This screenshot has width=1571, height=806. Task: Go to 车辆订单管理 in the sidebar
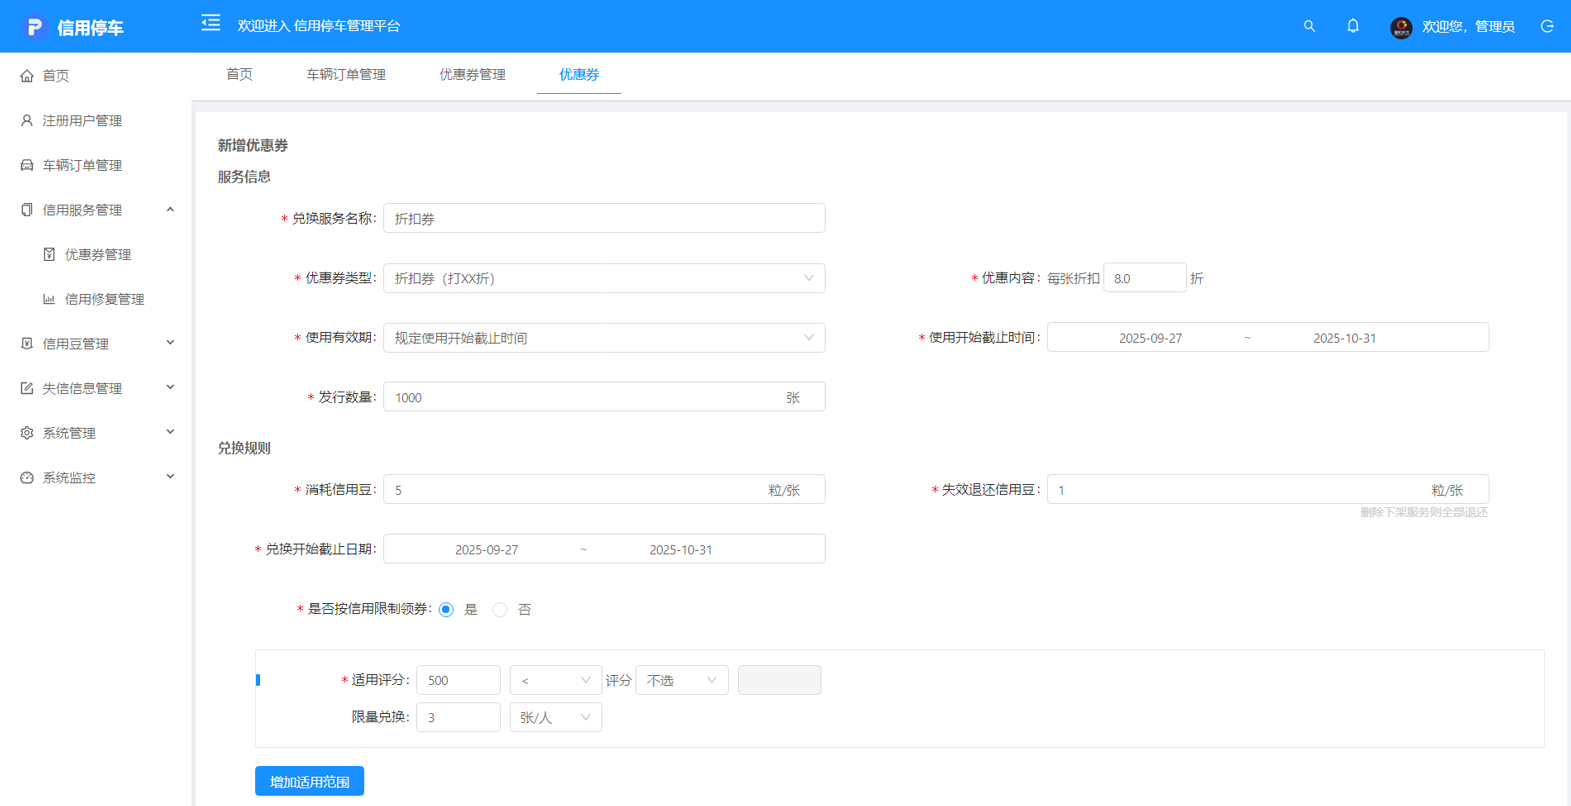pos(82,165)
